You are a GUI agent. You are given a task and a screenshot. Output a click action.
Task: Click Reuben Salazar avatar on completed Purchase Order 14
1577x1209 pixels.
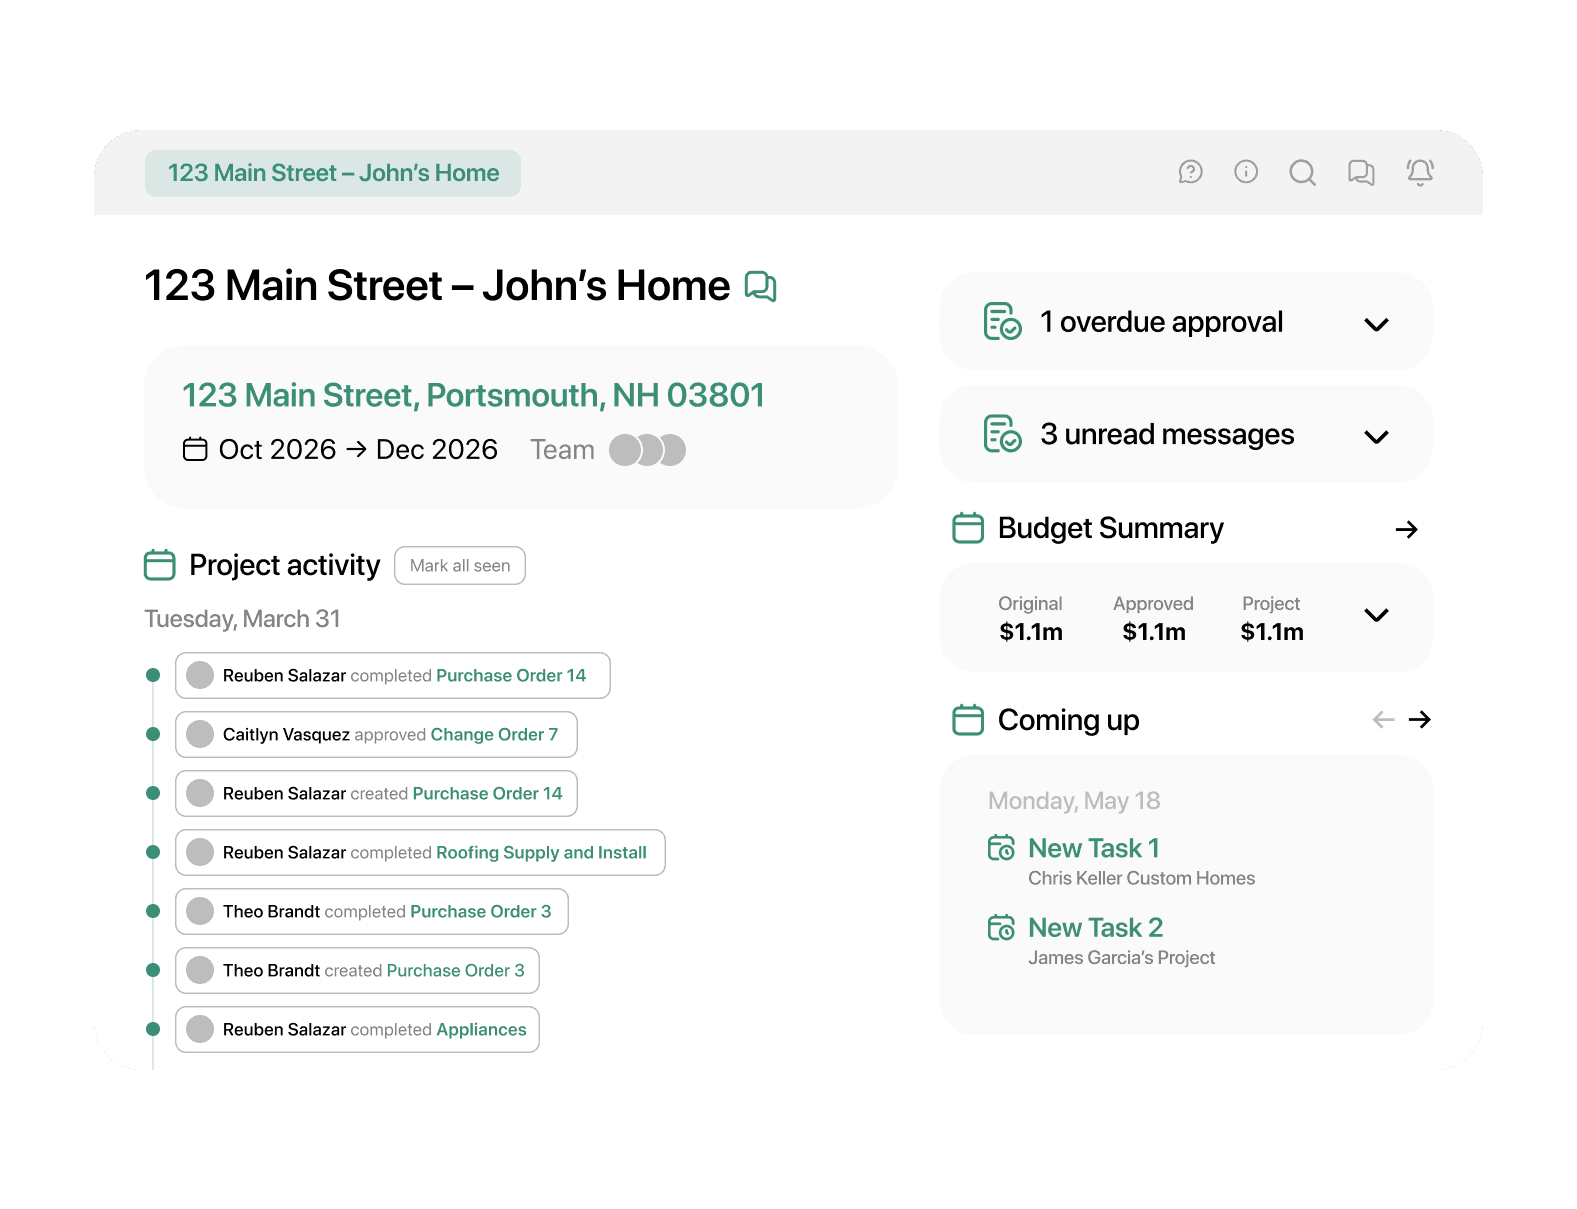[200, 675]
